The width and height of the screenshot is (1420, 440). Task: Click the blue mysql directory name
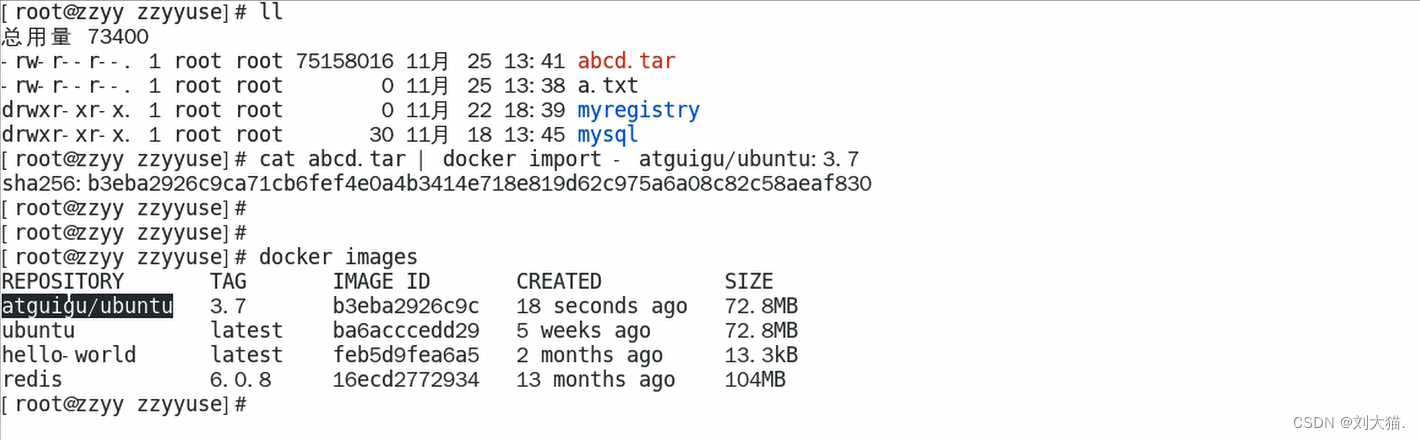pos(607,135)
